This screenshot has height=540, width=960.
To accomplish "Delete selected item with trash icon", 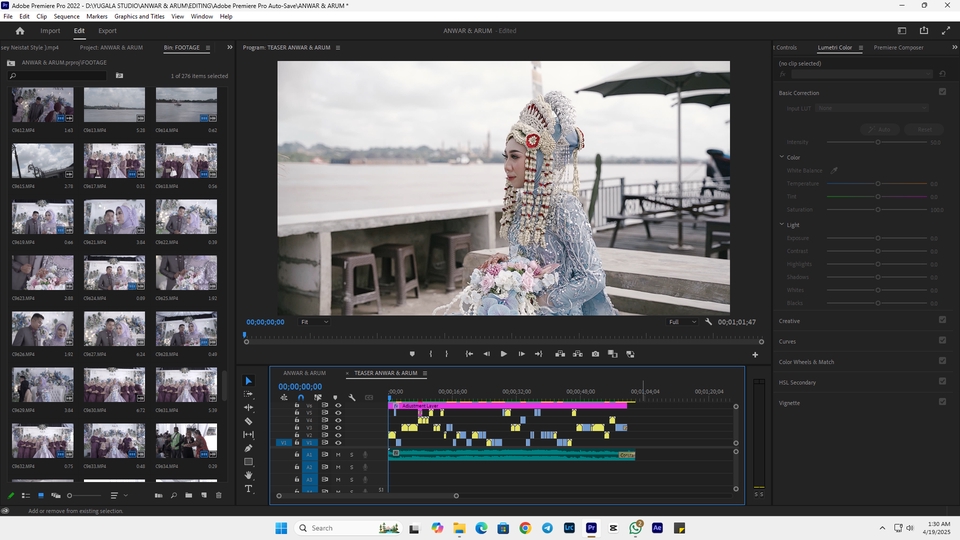I will pos(219,495).
